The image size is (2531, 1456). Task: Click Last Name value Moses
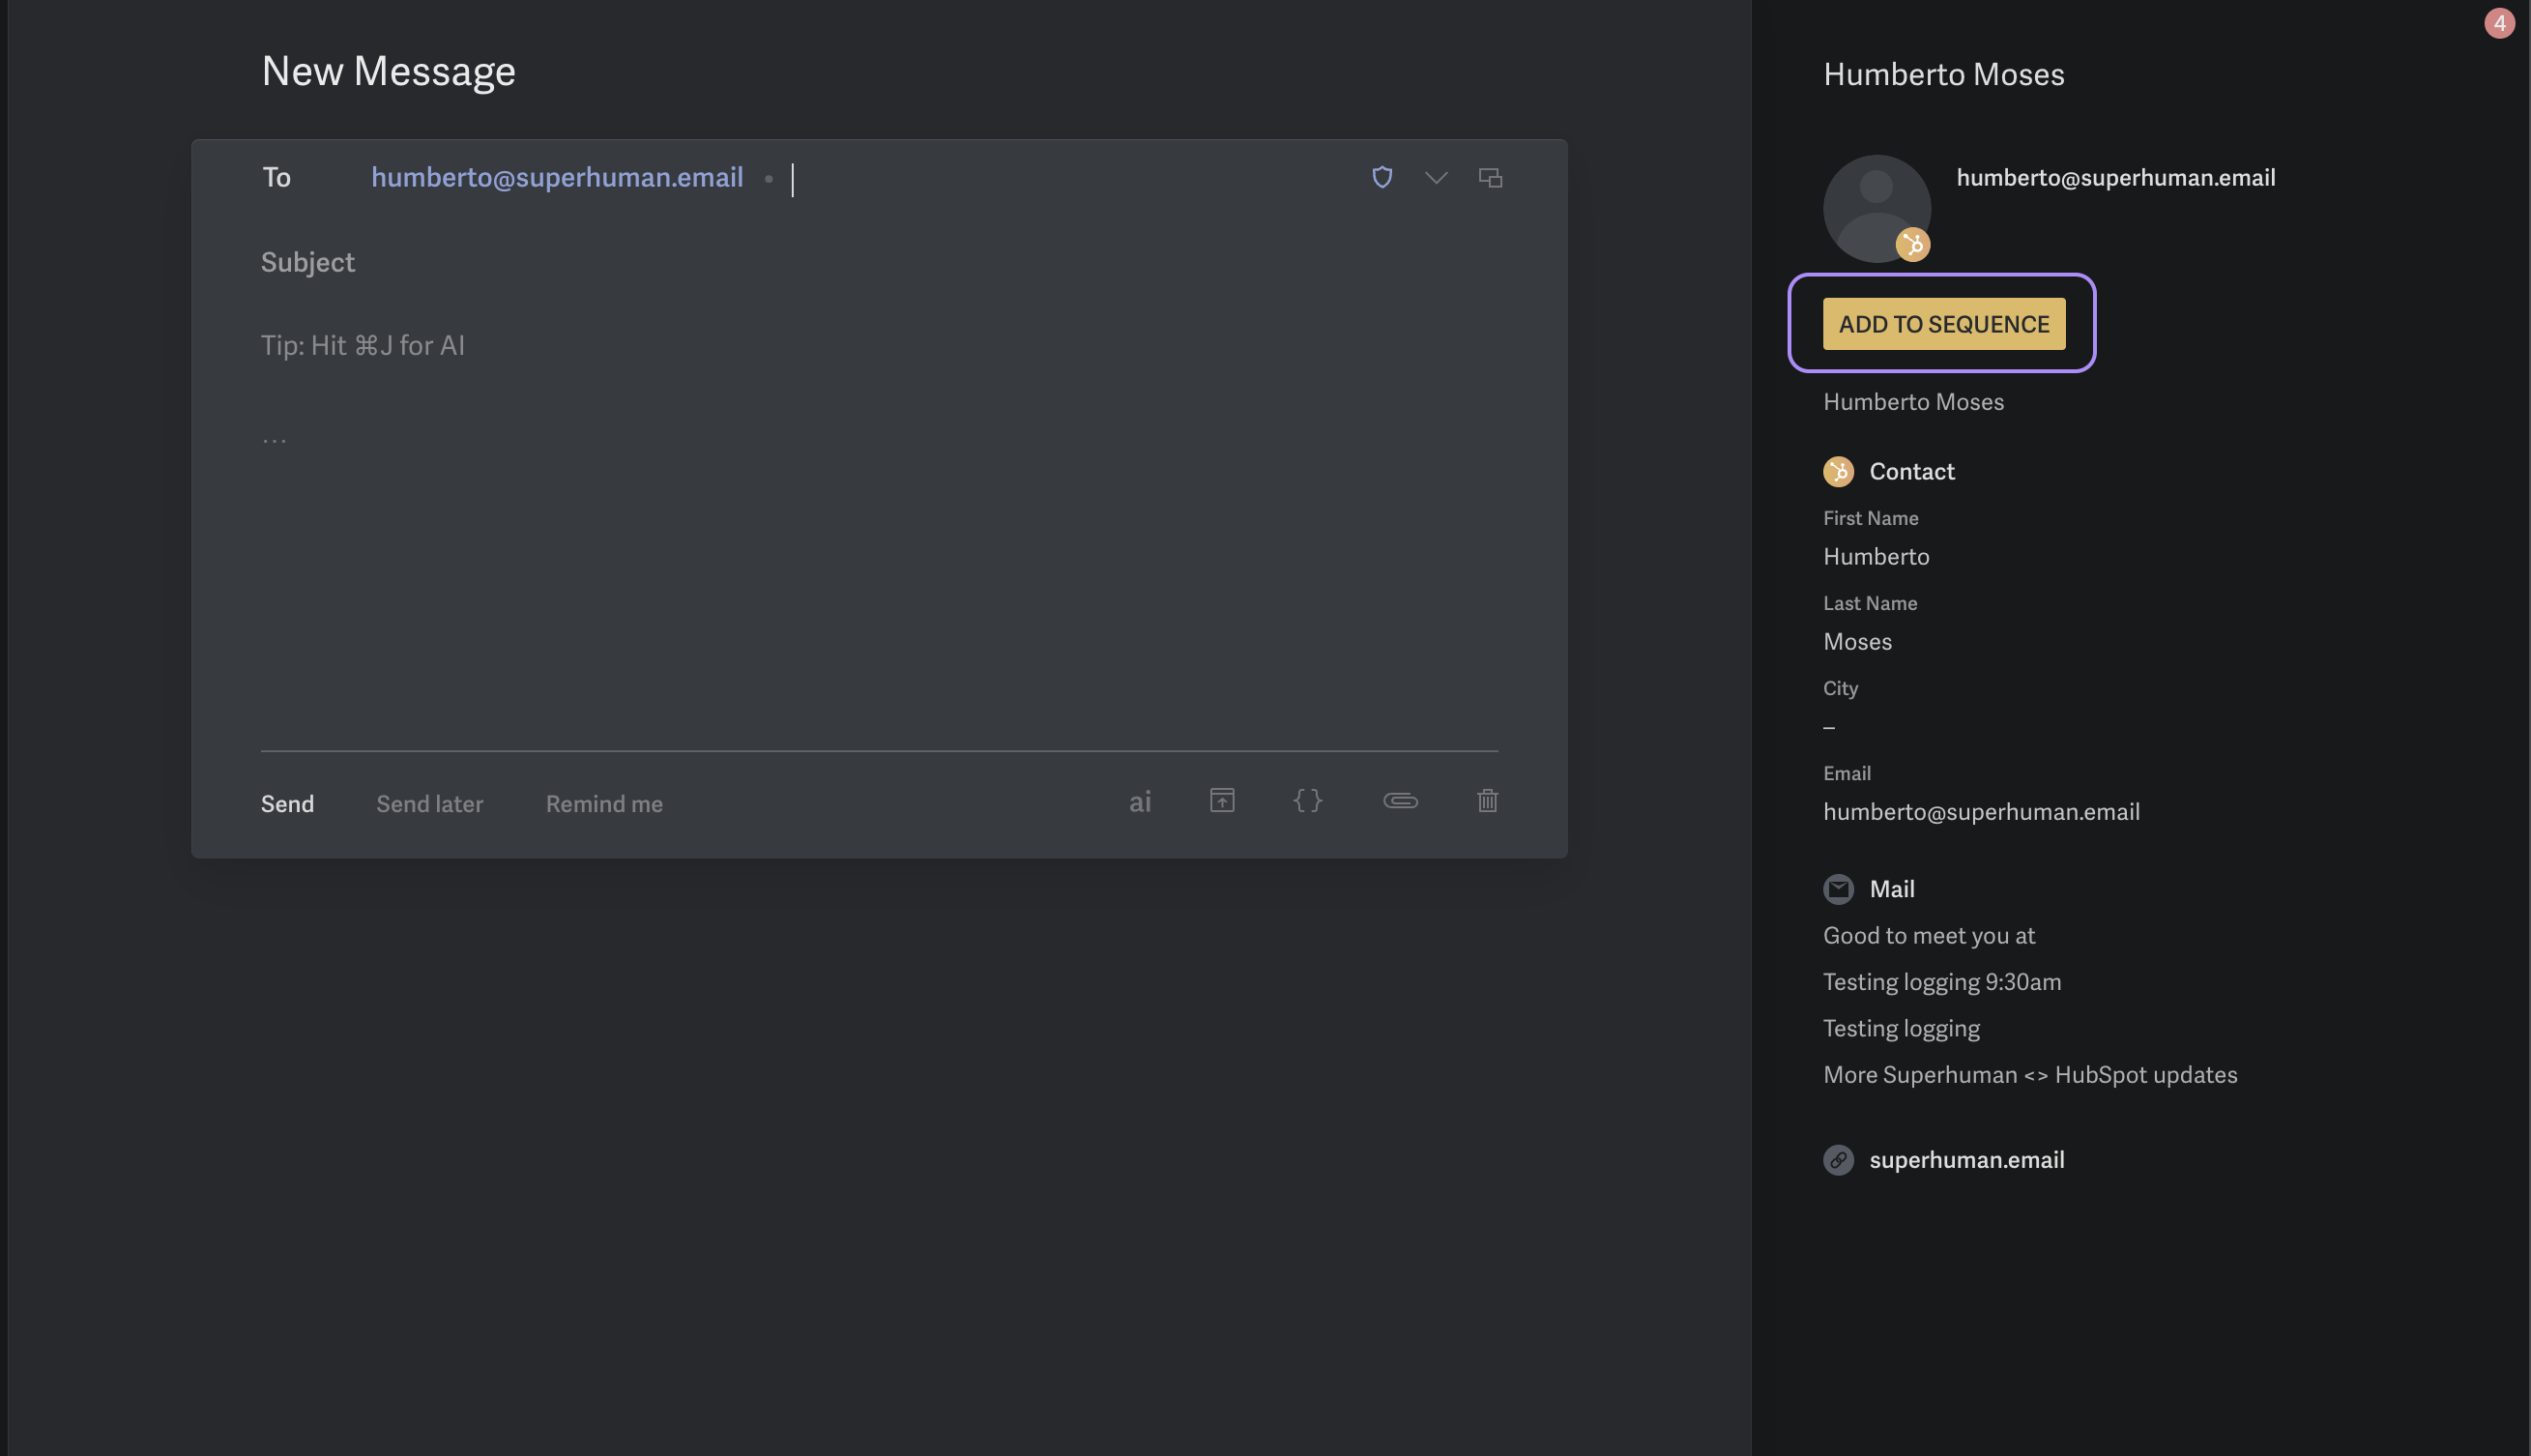coord(1856,641)
